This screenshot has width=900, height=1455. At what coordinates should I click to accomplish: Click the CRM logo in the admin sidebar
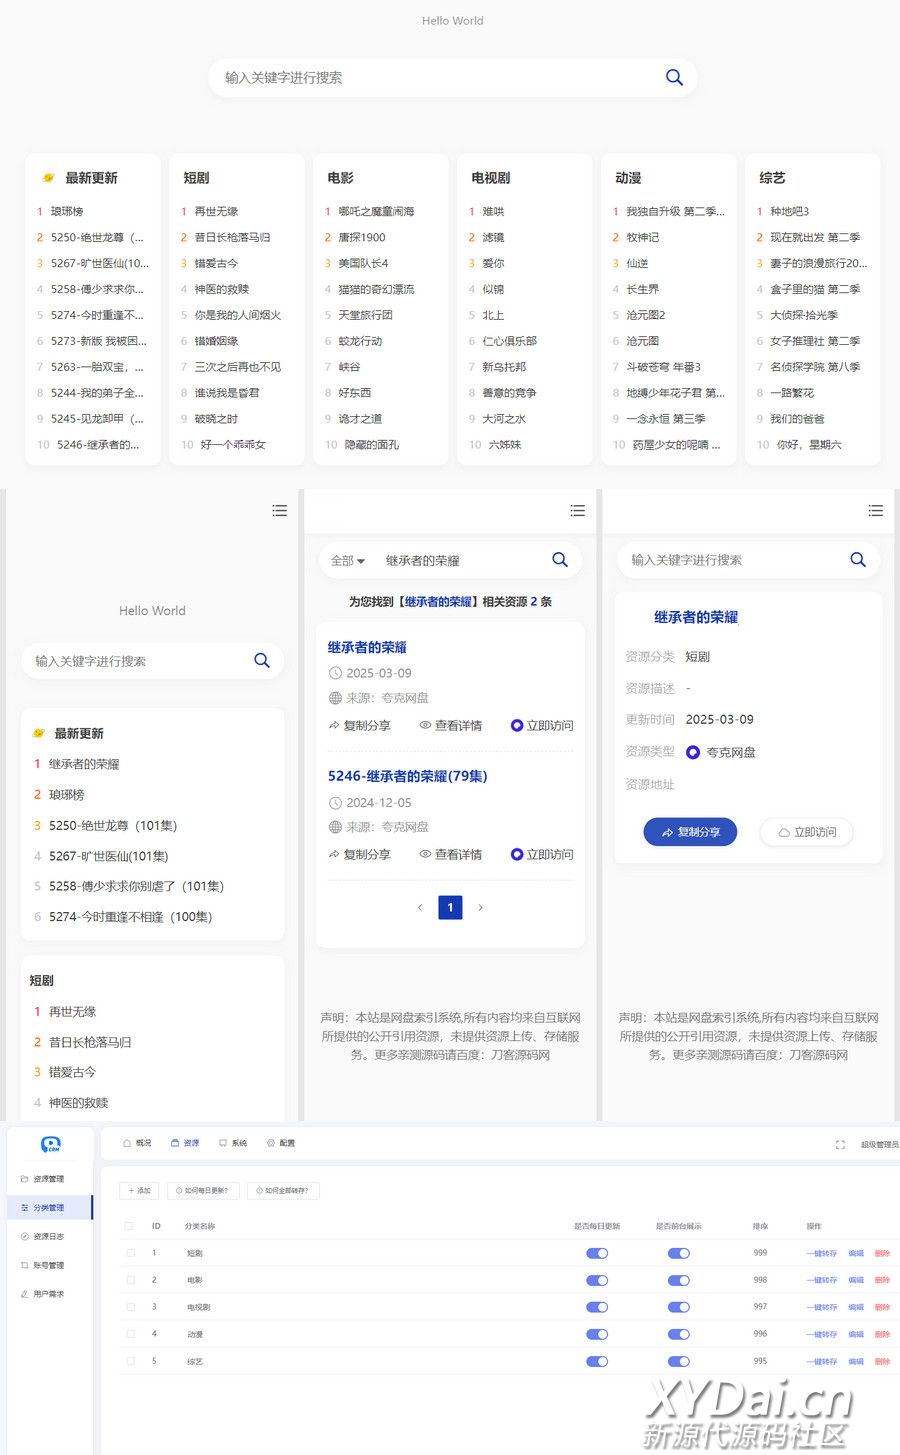(51, 1144)
